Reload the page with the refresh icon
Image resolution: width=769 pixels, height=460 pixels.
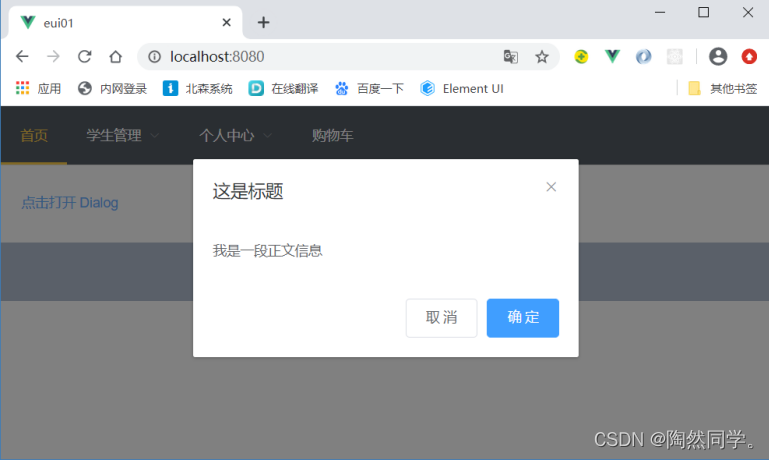tap(84, 56)
